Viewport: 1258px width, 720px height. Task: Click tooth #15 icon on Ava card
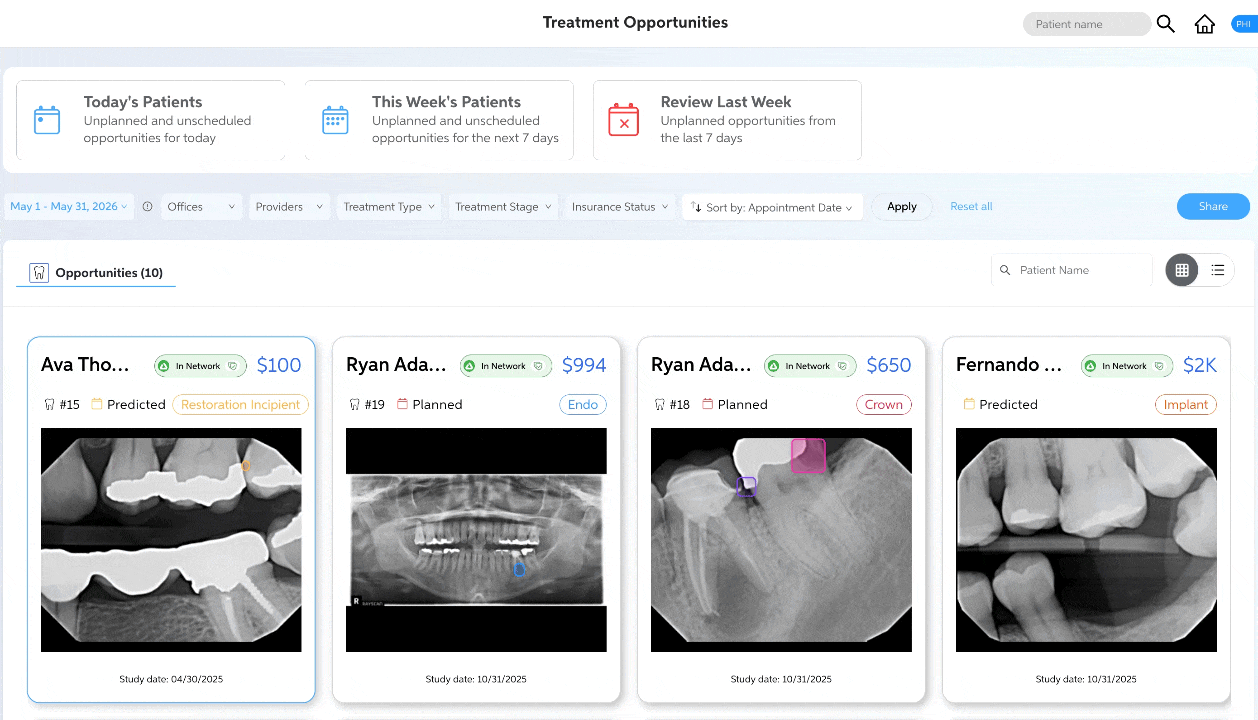point(48,405)
